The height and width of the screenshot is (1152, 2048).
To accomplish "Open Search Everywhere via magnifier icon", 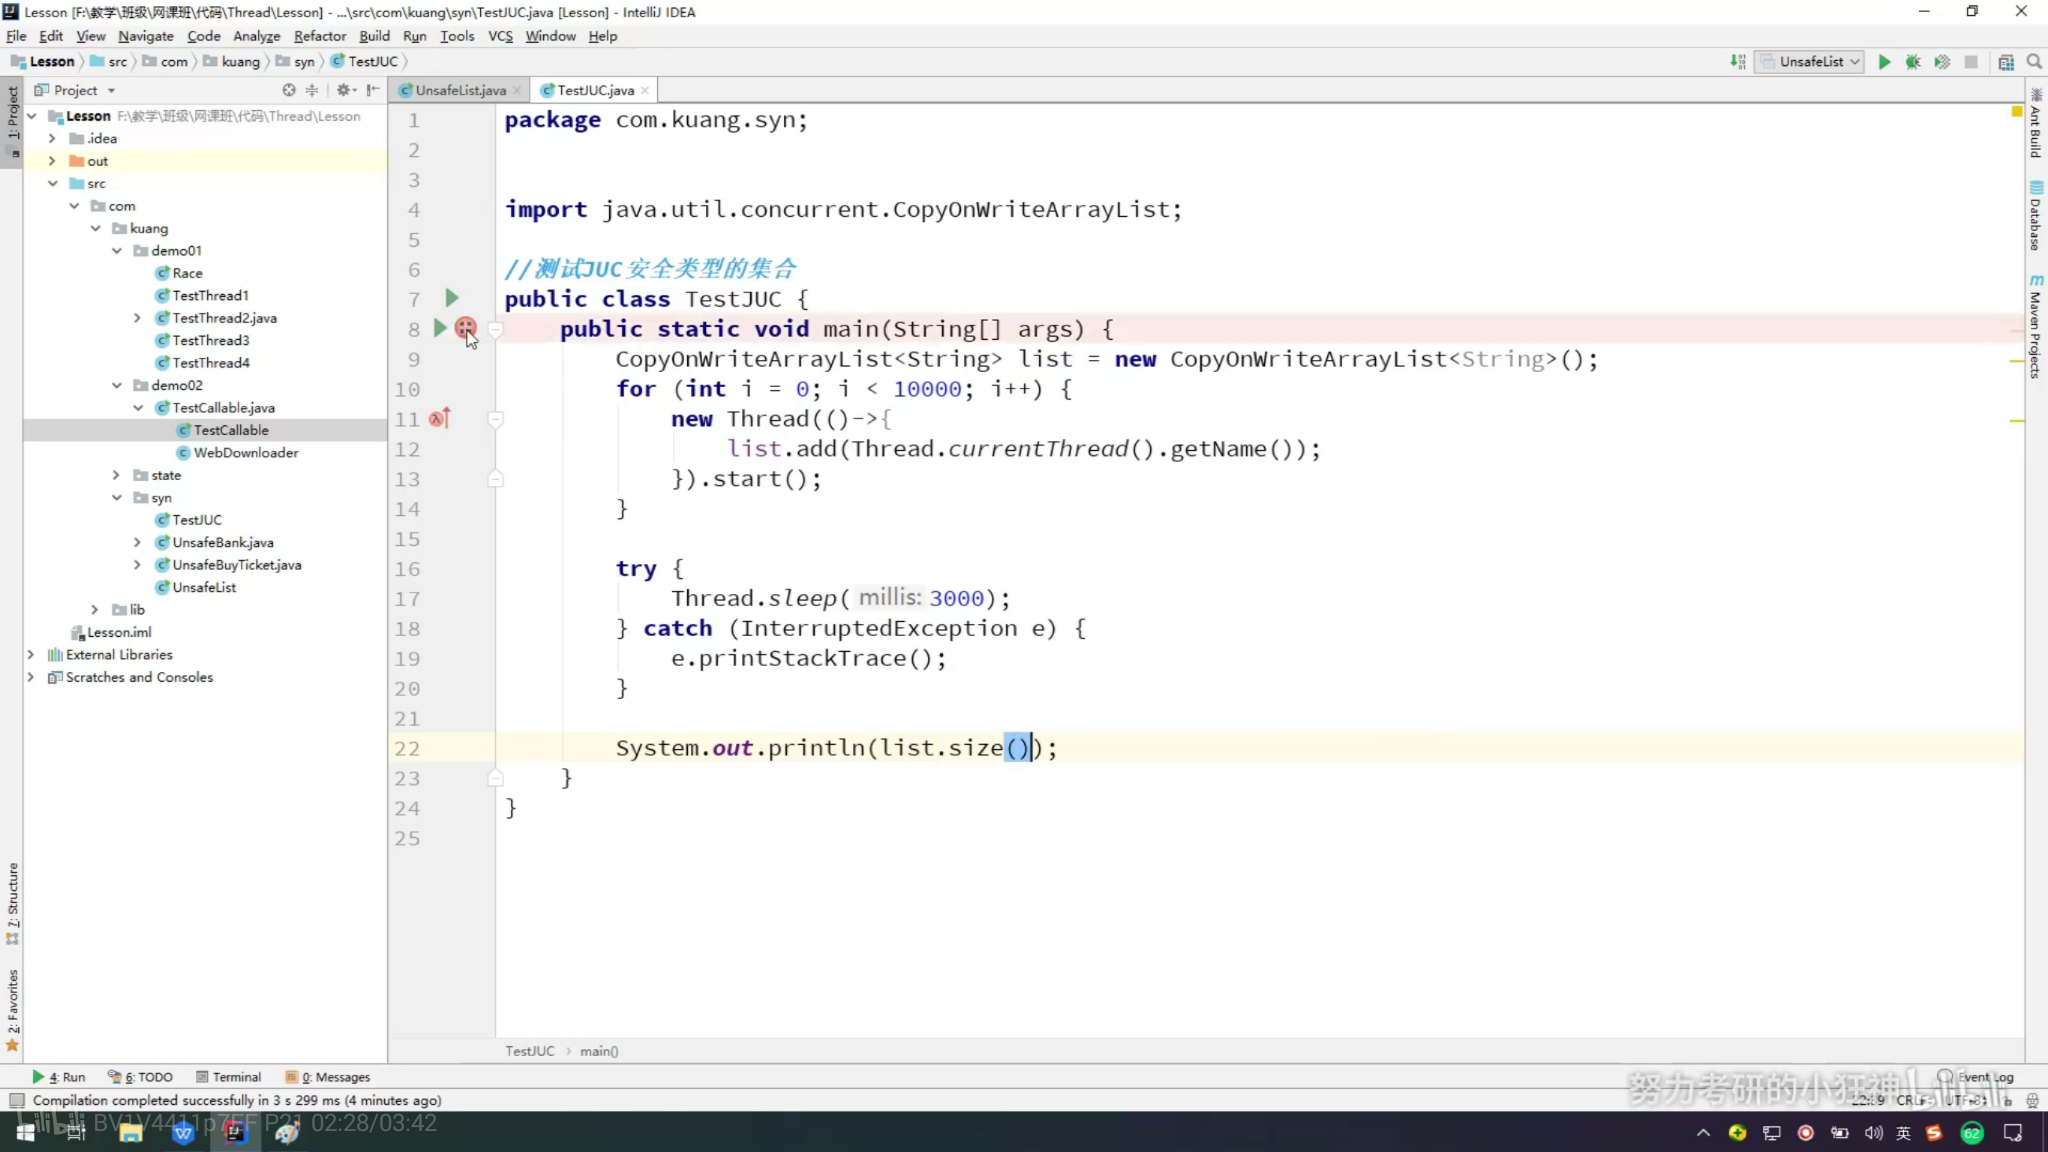I will pyautogui.click(x=2034, y=62).
